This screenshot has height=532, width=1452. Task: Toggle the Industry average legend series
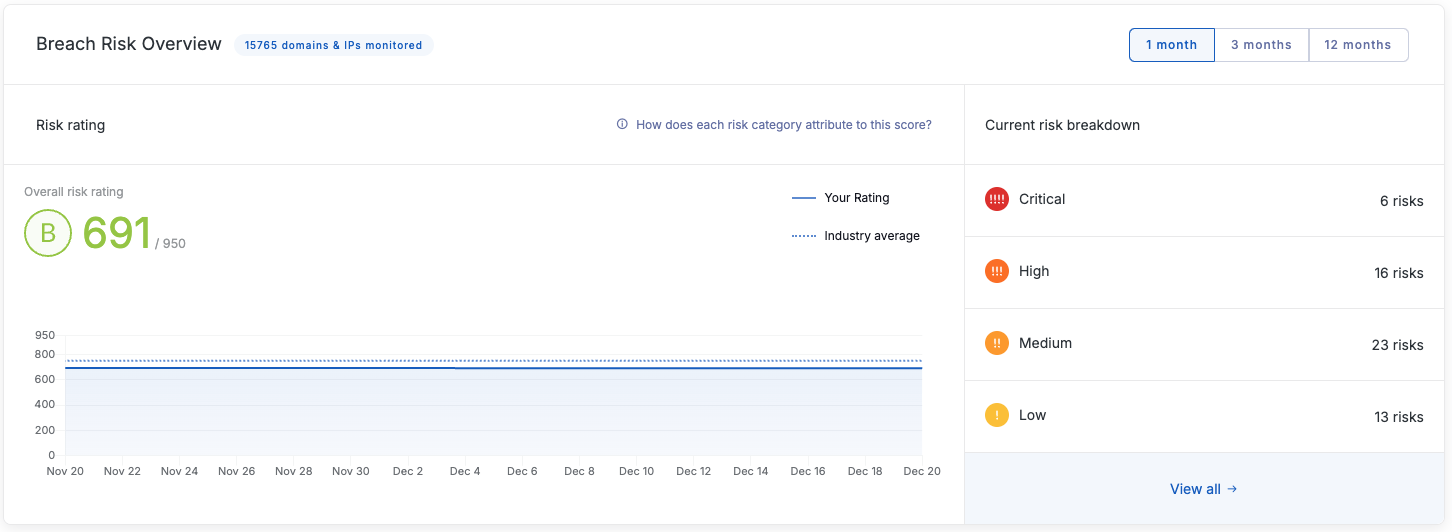[x=871, y=236]
